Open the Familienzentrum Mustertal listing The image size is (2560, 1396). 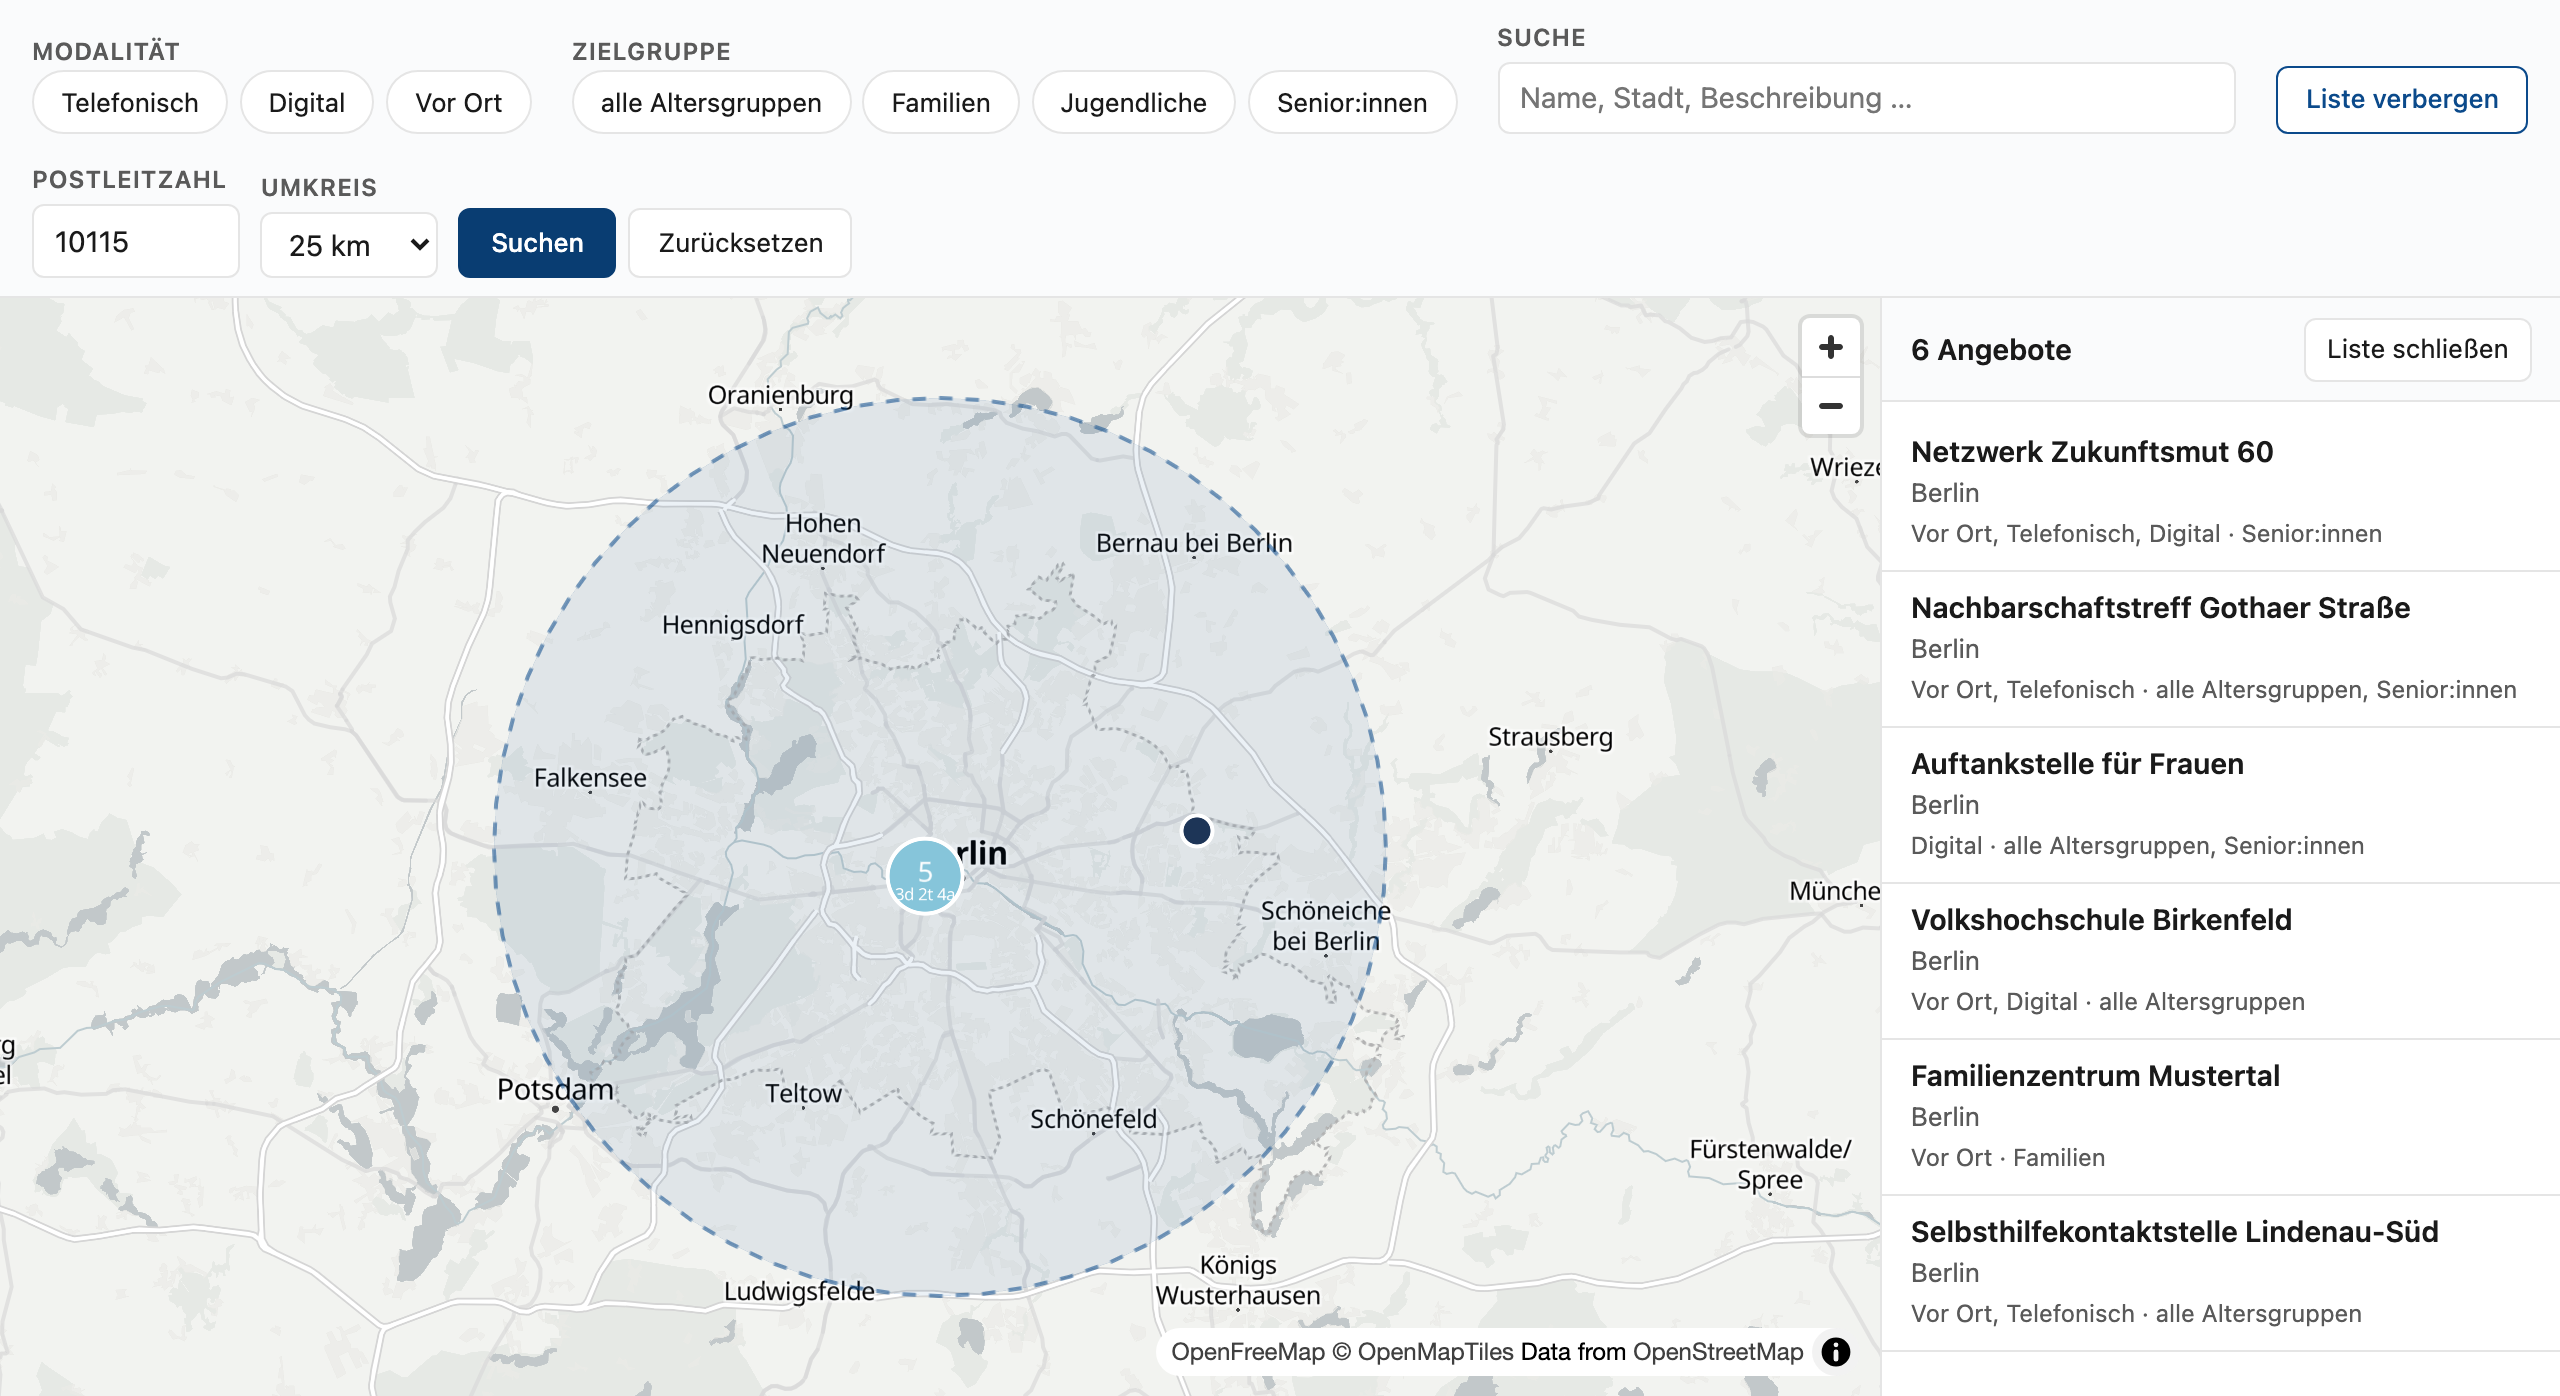[x=2220, y=1116]
